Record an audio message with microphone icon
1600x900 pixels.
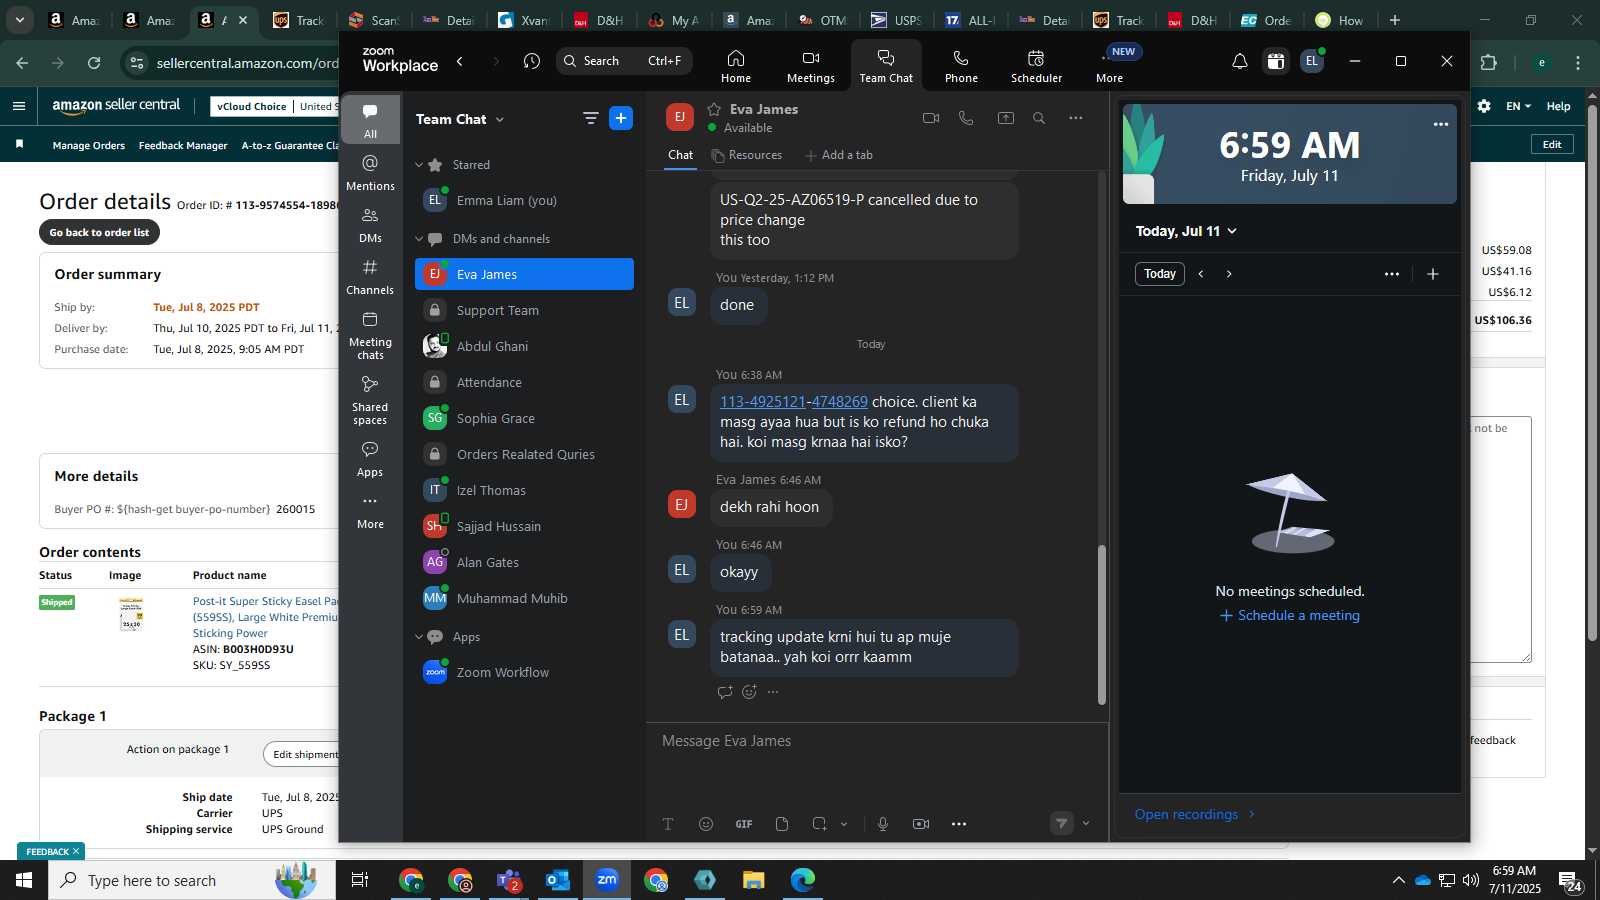pyautogui.click(x=883, y=824)
